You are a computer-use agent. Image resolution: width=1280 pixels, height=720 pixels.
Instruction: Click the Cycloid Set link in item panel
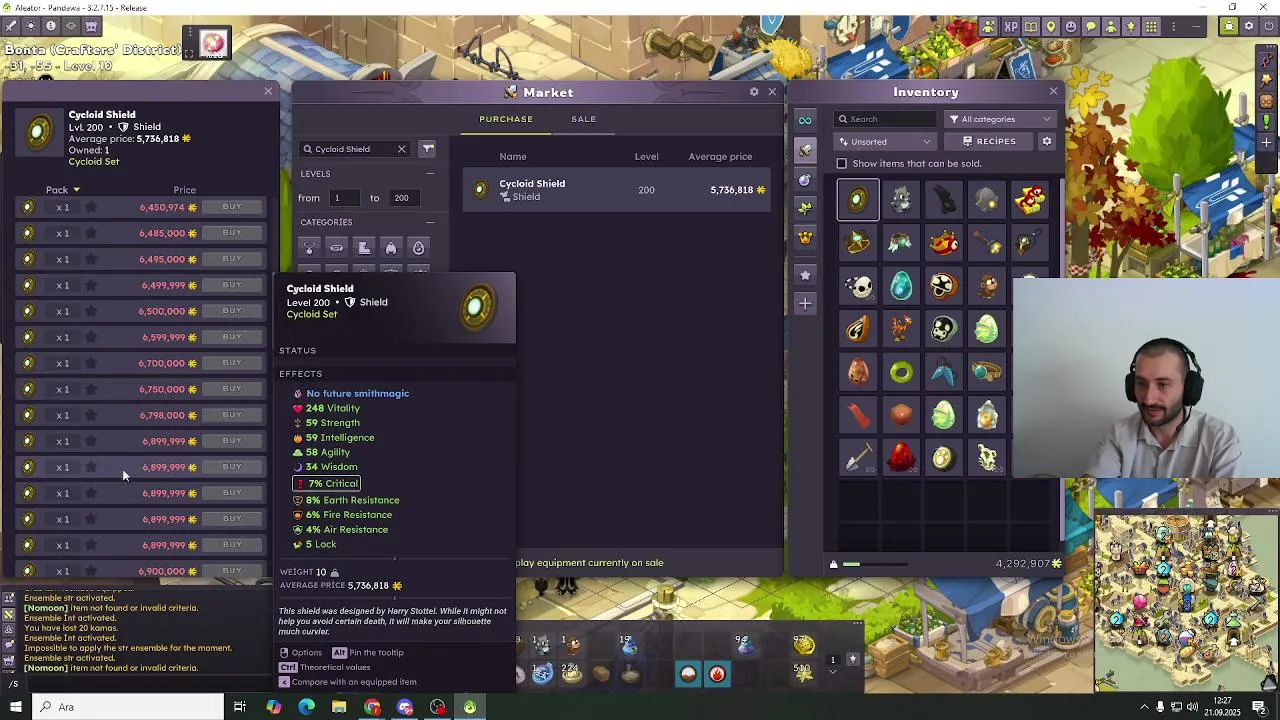94,162
